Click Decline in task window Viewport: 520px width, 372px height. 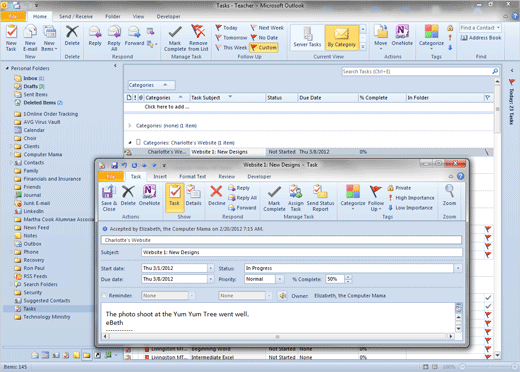coord(217,196)
